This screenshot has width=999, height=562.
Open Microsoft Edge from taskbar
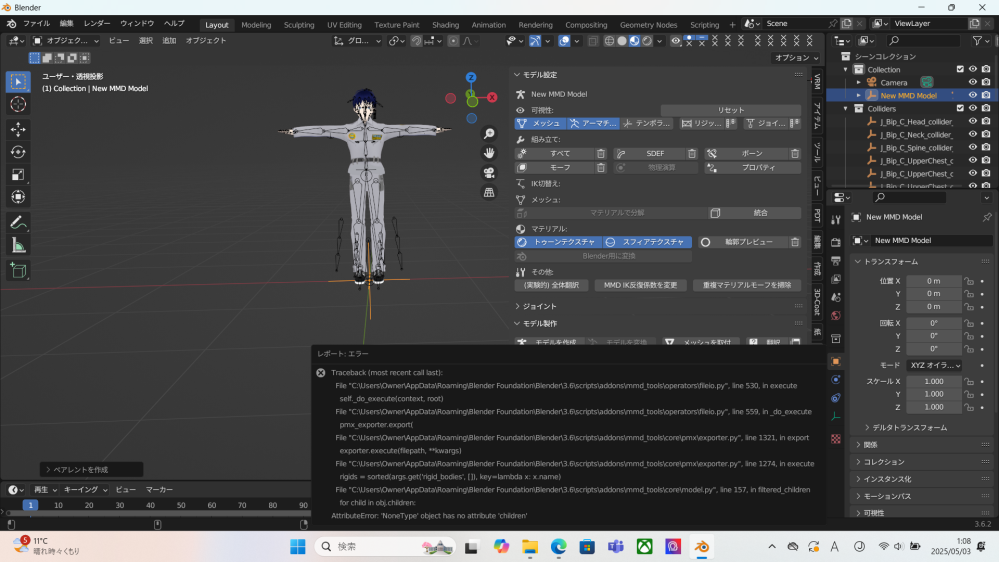click(x=558, y=547)
